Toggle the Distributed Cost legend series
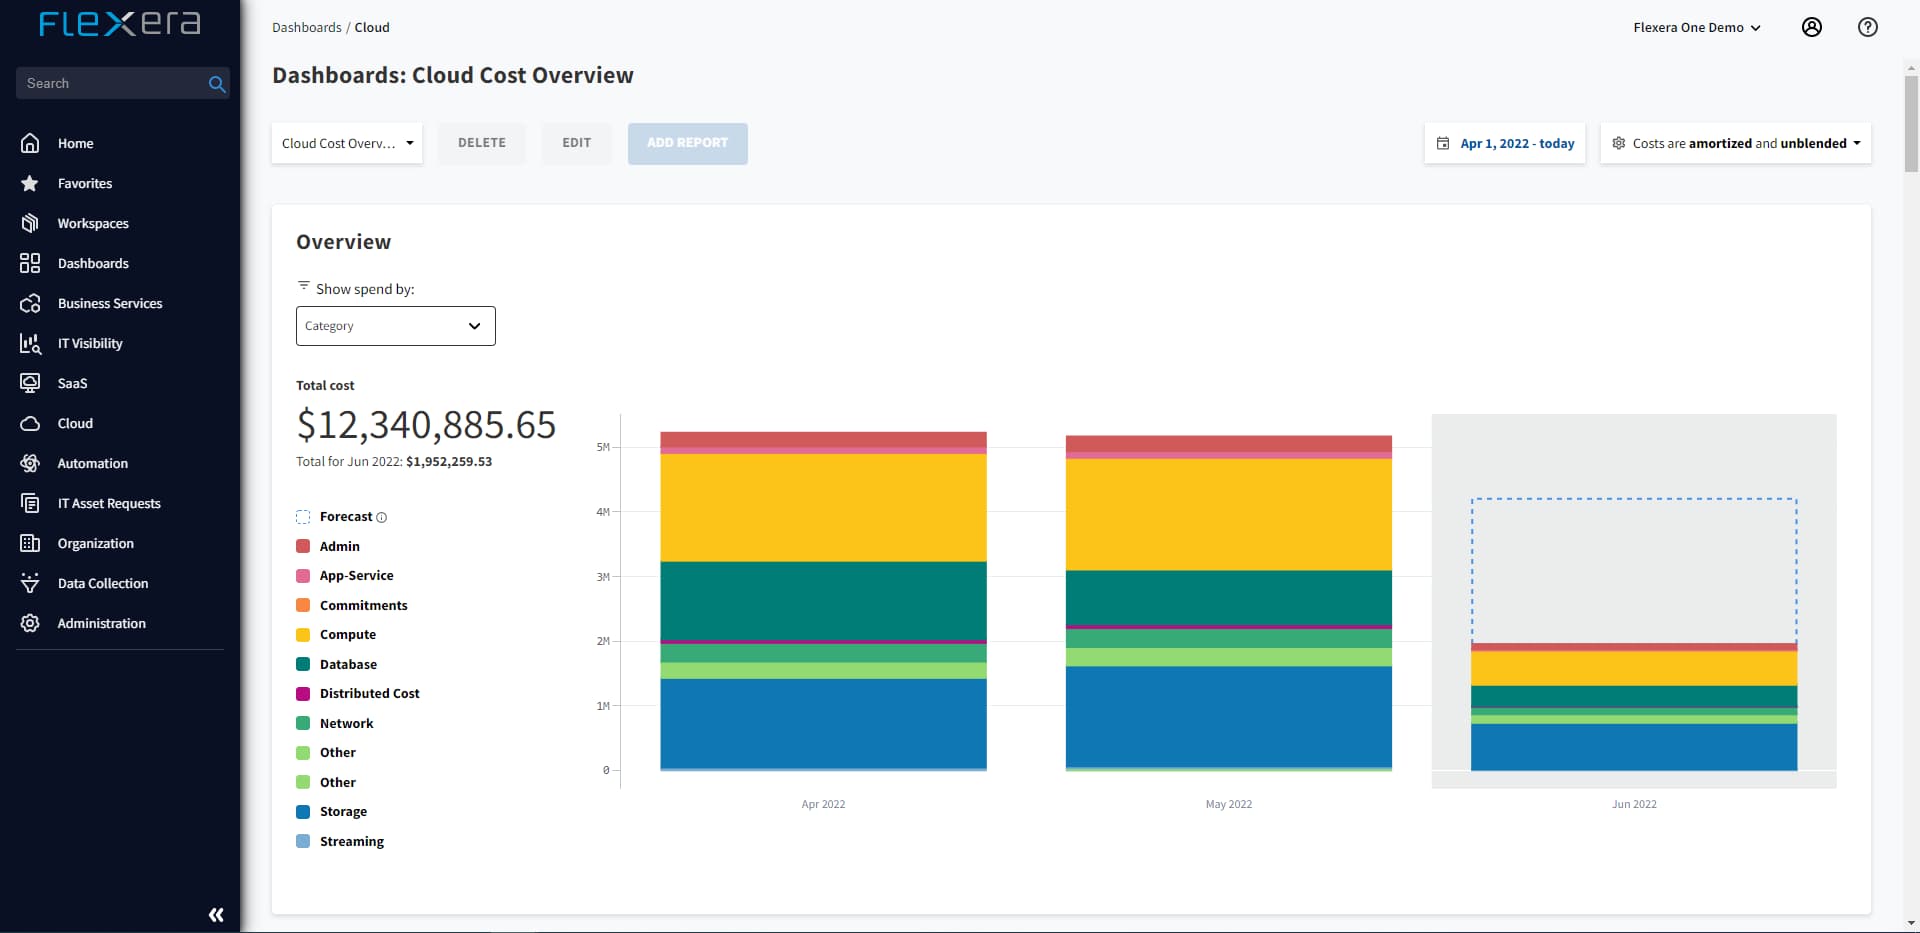This screenshot has width=1920, height=933. point(358,694)
